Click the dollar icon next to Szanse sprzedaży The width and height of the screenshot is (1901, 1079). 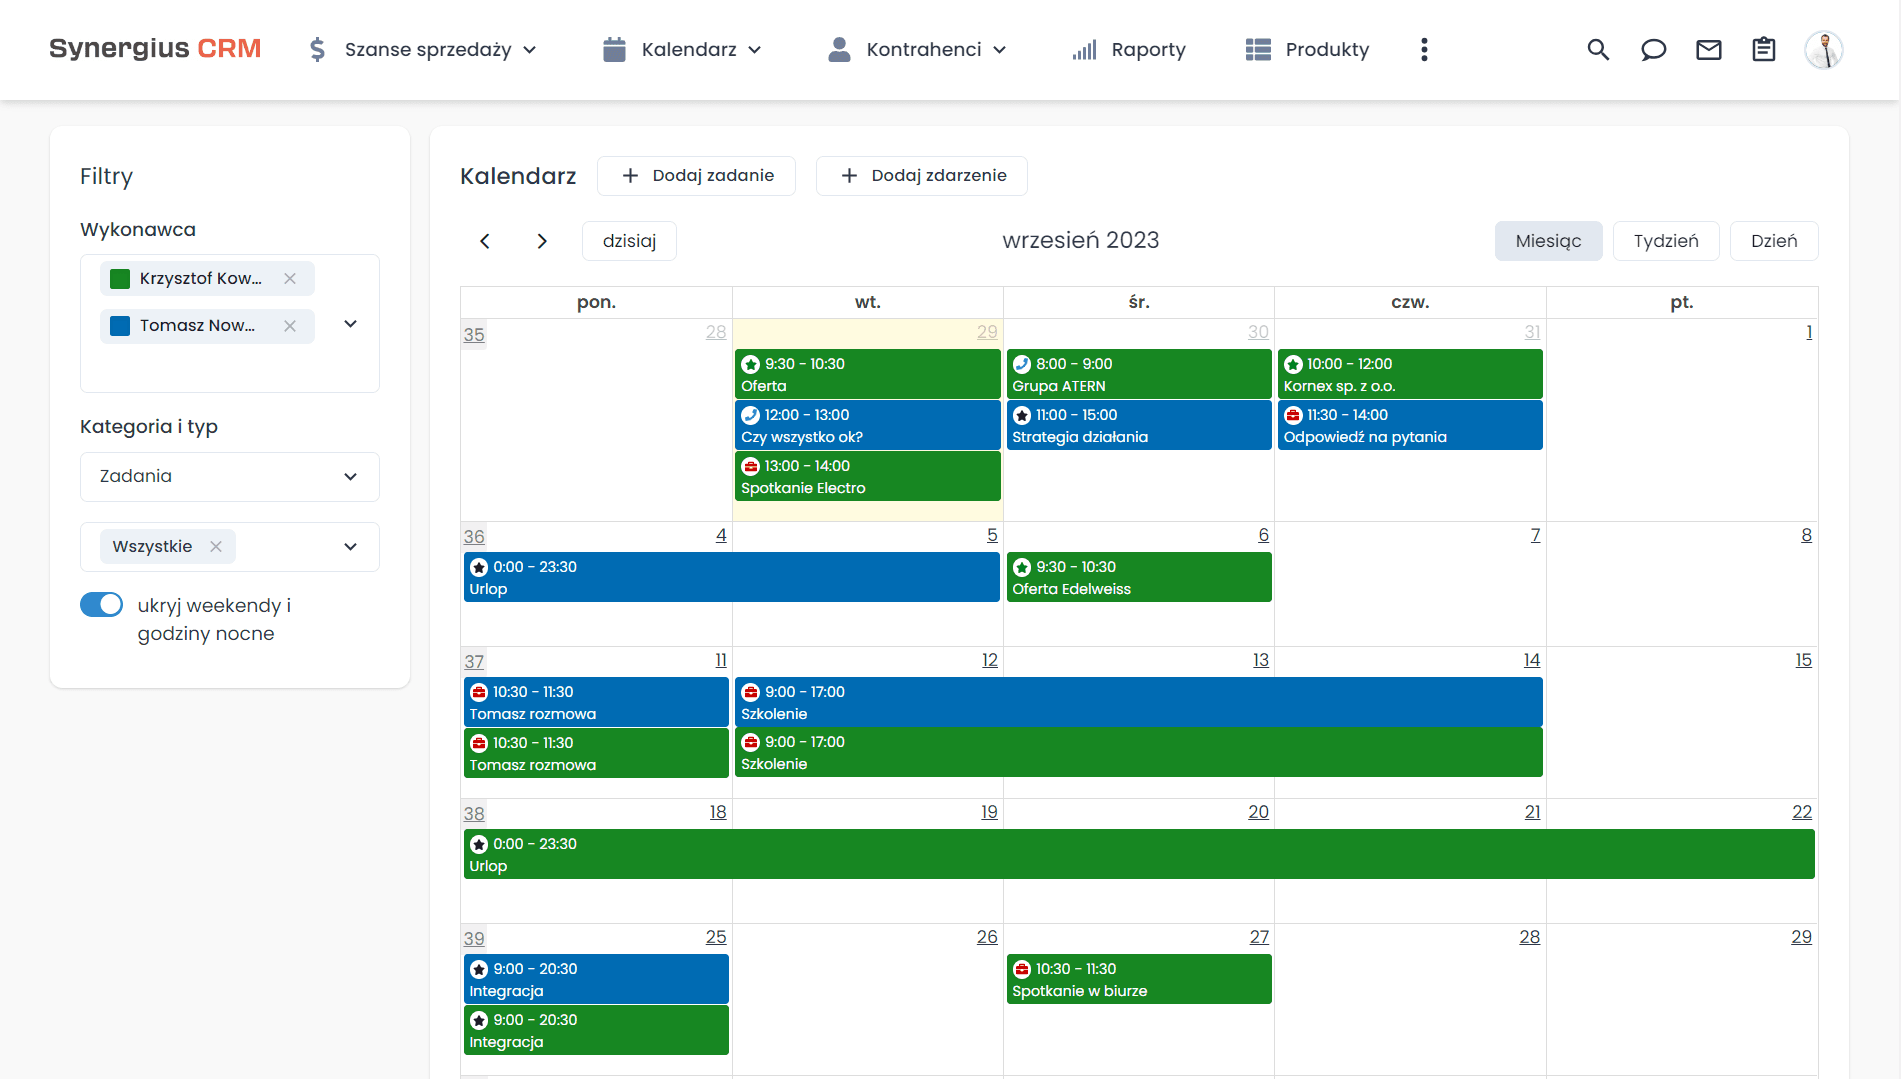coord(316,49)
